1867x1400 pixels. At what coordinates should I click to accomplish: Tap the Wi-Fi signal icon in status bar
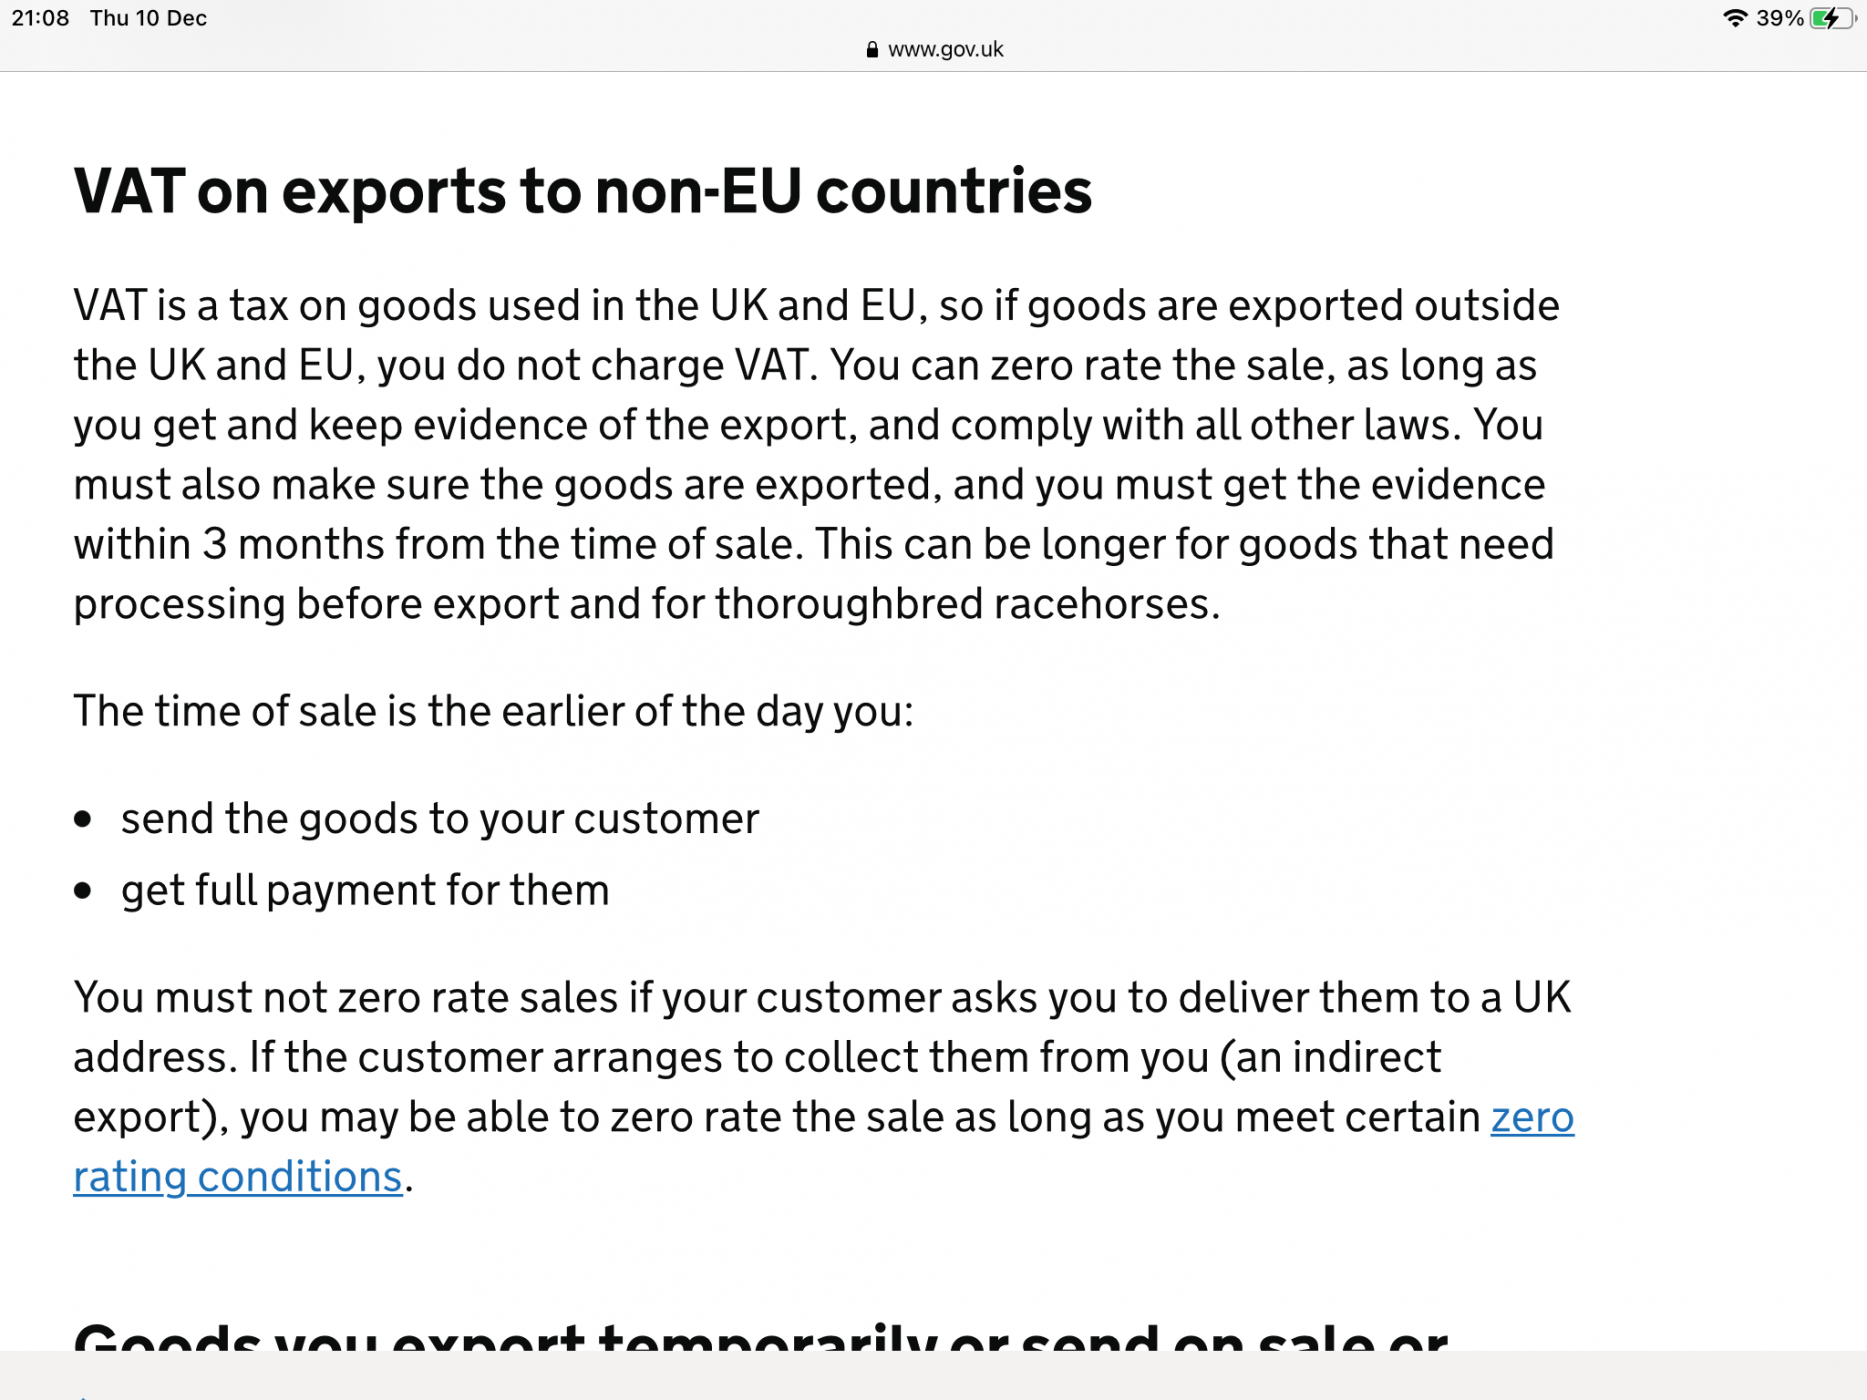1735,18
